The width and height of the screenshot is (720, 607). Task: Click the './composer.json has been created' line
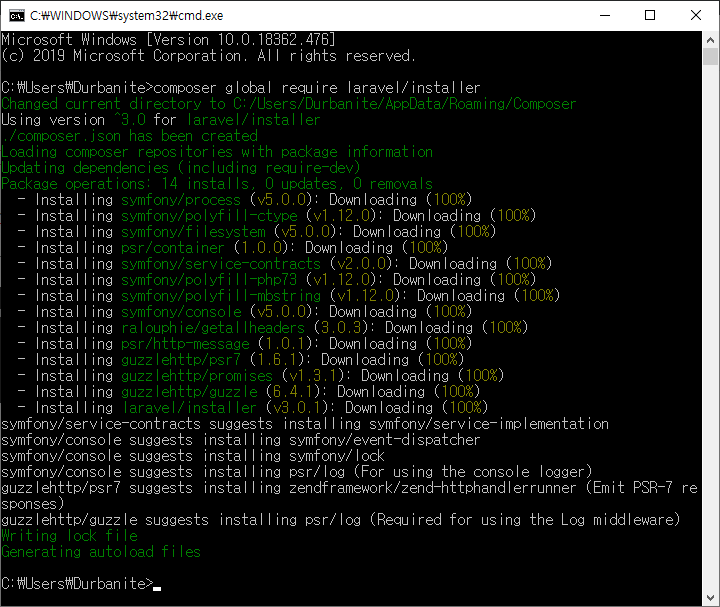pyautogui.click(x=129, y=136)
